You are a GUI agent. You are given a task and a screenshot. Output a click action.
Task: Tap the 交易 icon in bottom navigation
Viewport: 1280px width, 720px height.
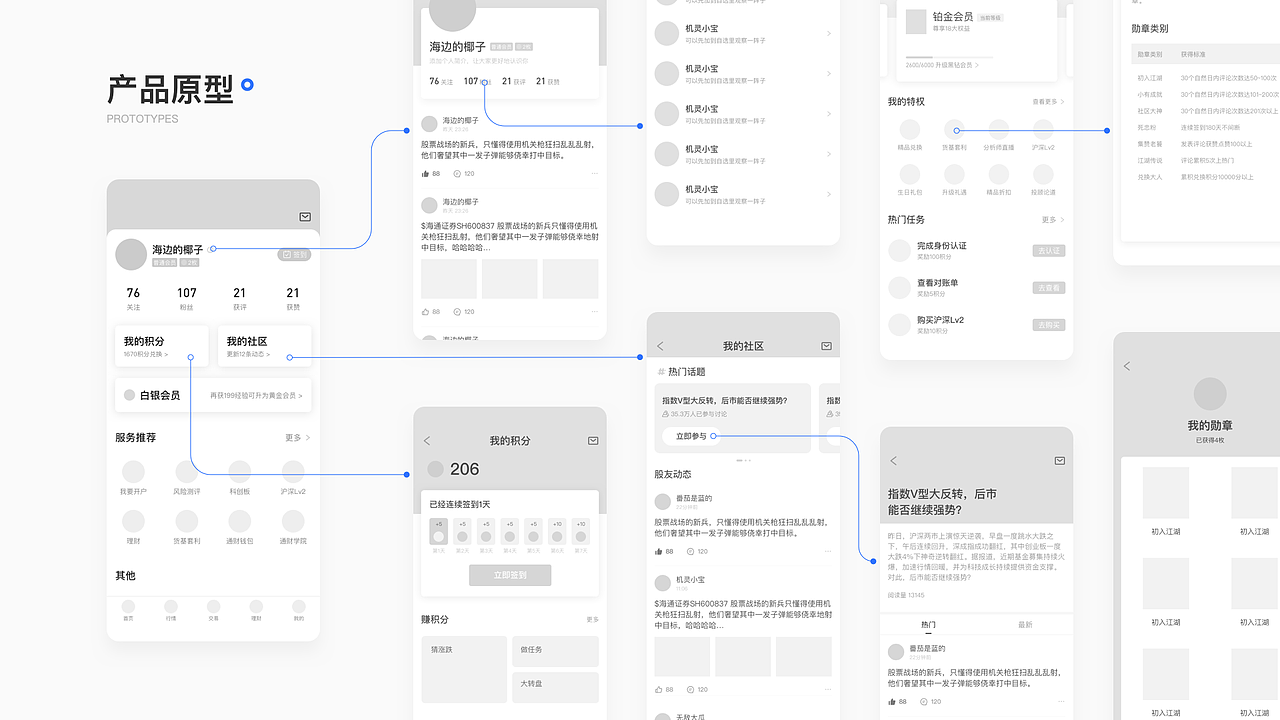point(214,608)
